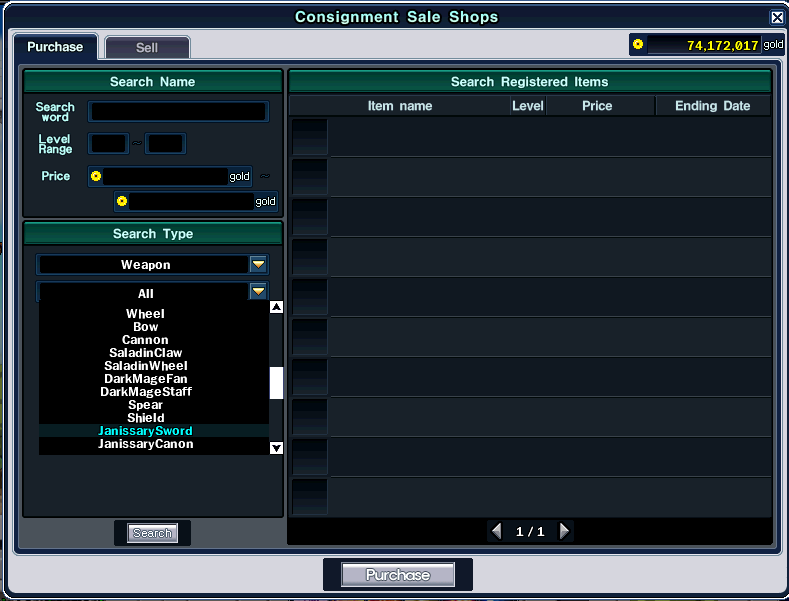Select the Purchase tab
The width and height of the screenshot is (789, 601).
[x=55, y=47]
